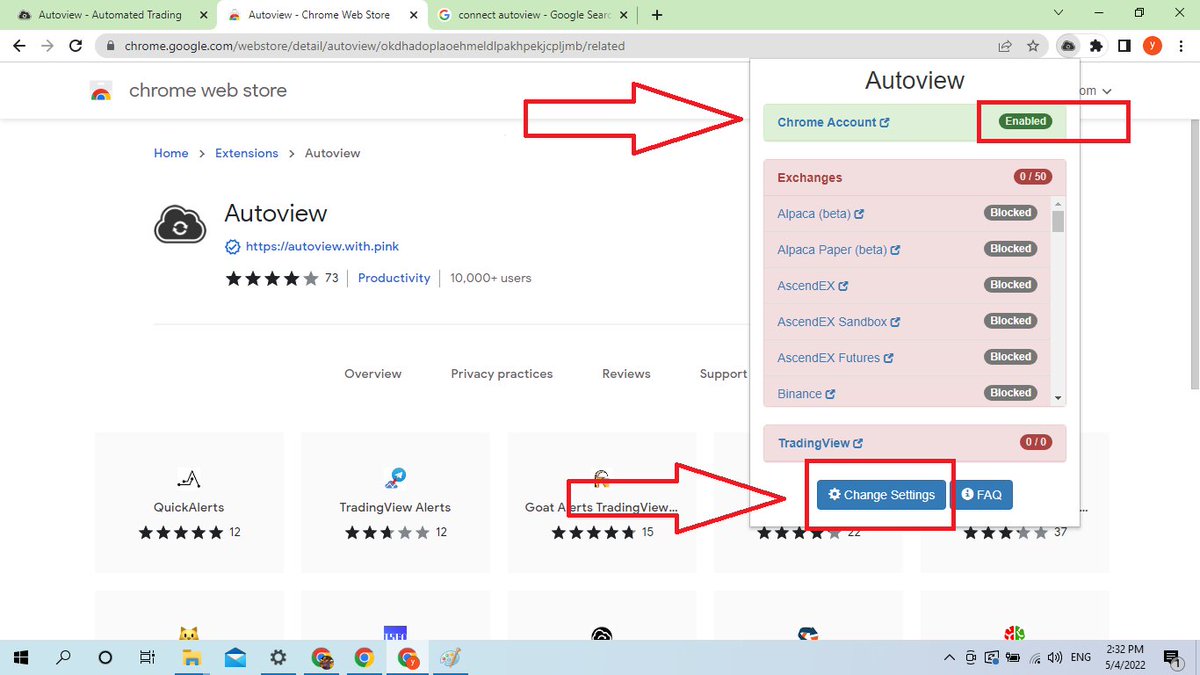Click the forward navigation arrow
1200x675 pixels.
tap(47, 46)
